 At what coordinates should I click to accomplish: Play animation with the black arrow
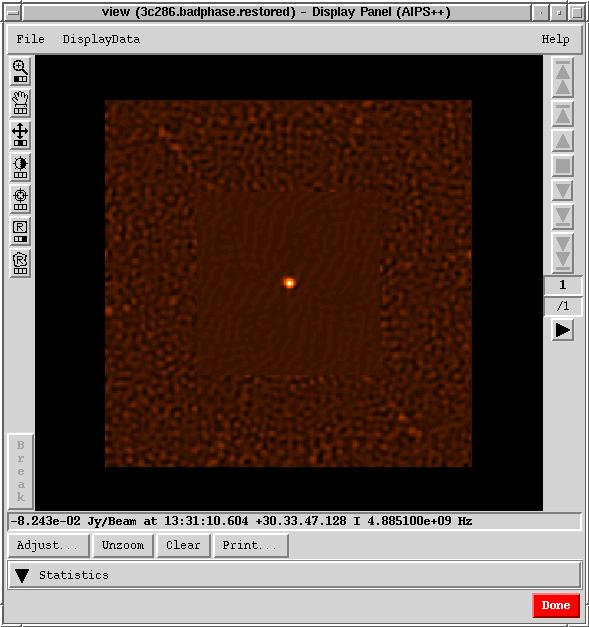click(563, 330)
